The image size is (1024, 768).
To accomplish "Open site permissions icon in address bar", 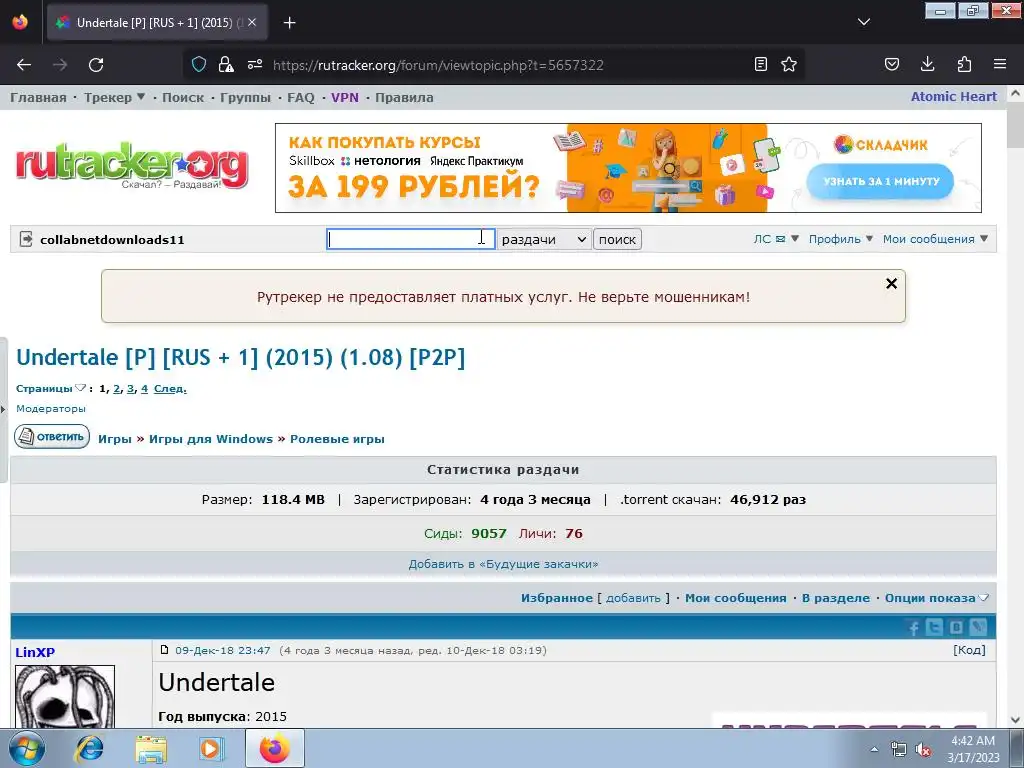I will 255,64.
